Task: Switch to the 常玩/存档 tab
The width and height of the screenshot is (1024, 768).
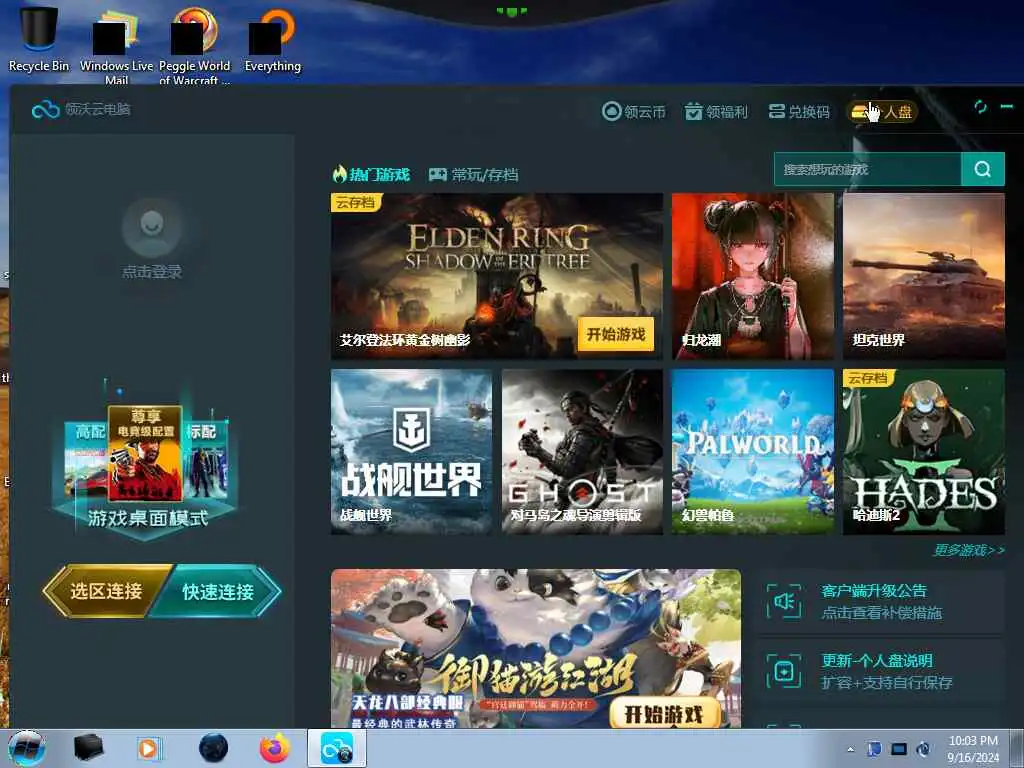Action: 473,174
